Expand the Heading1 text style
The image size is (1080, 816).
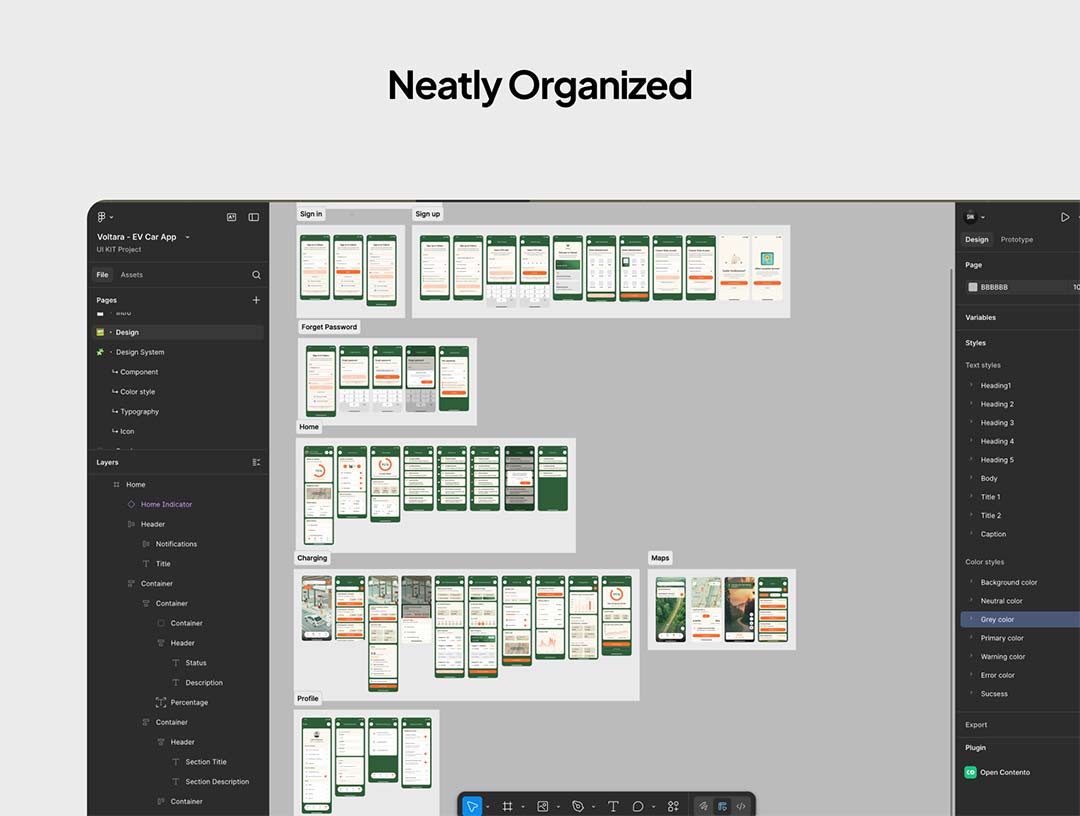pos(971,386)
